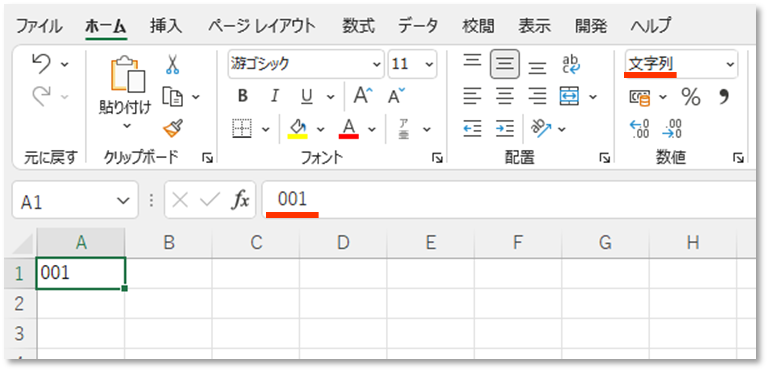Open fill color palette dropdown arrow
The height and width of the screenshot is (372, 769).
(321, 129)
